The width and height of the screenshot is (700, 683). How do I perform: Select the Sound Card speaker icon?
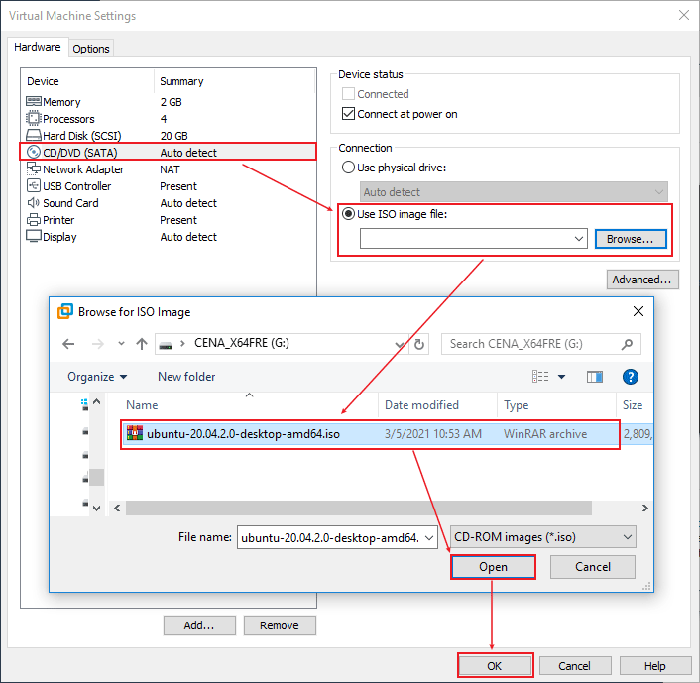coord(33,203)
